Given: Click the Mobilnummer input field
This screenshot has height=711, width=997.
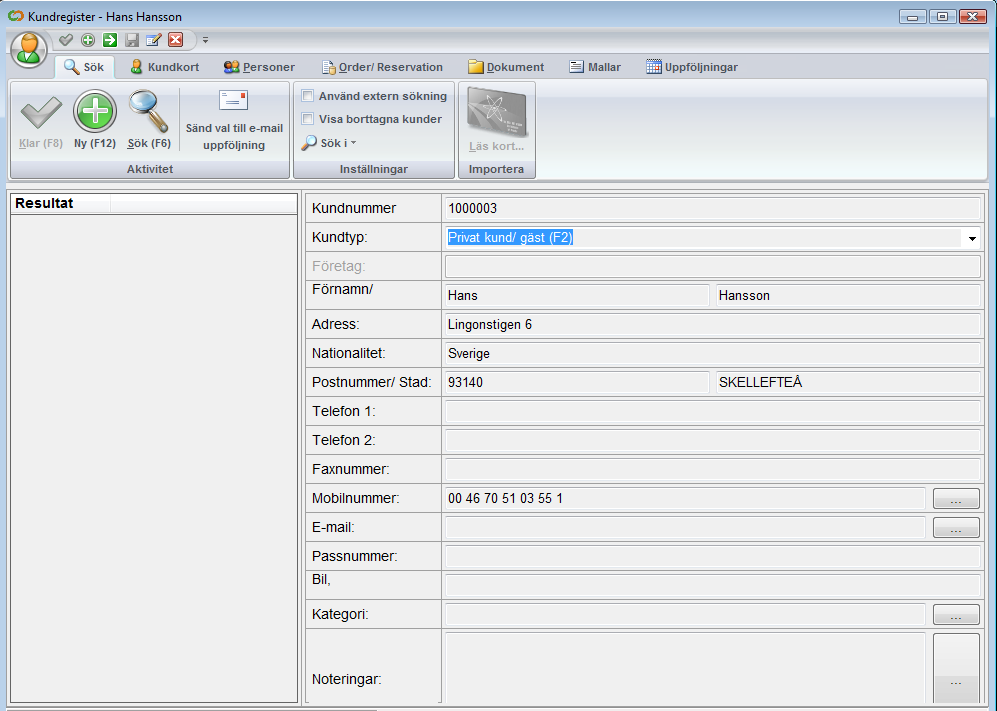Looking at the screenshot, I should [x=685, y=499].
